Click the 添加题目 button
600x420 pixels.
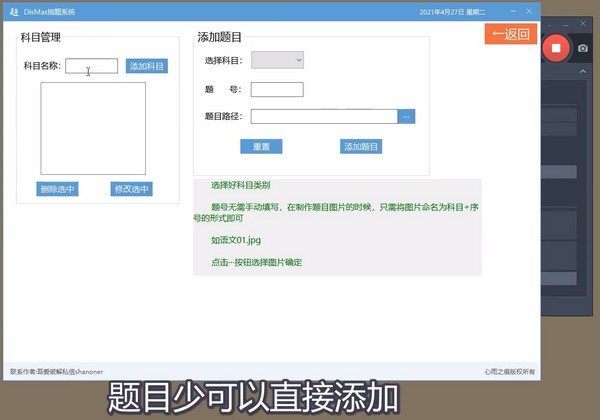click(361, 147)
